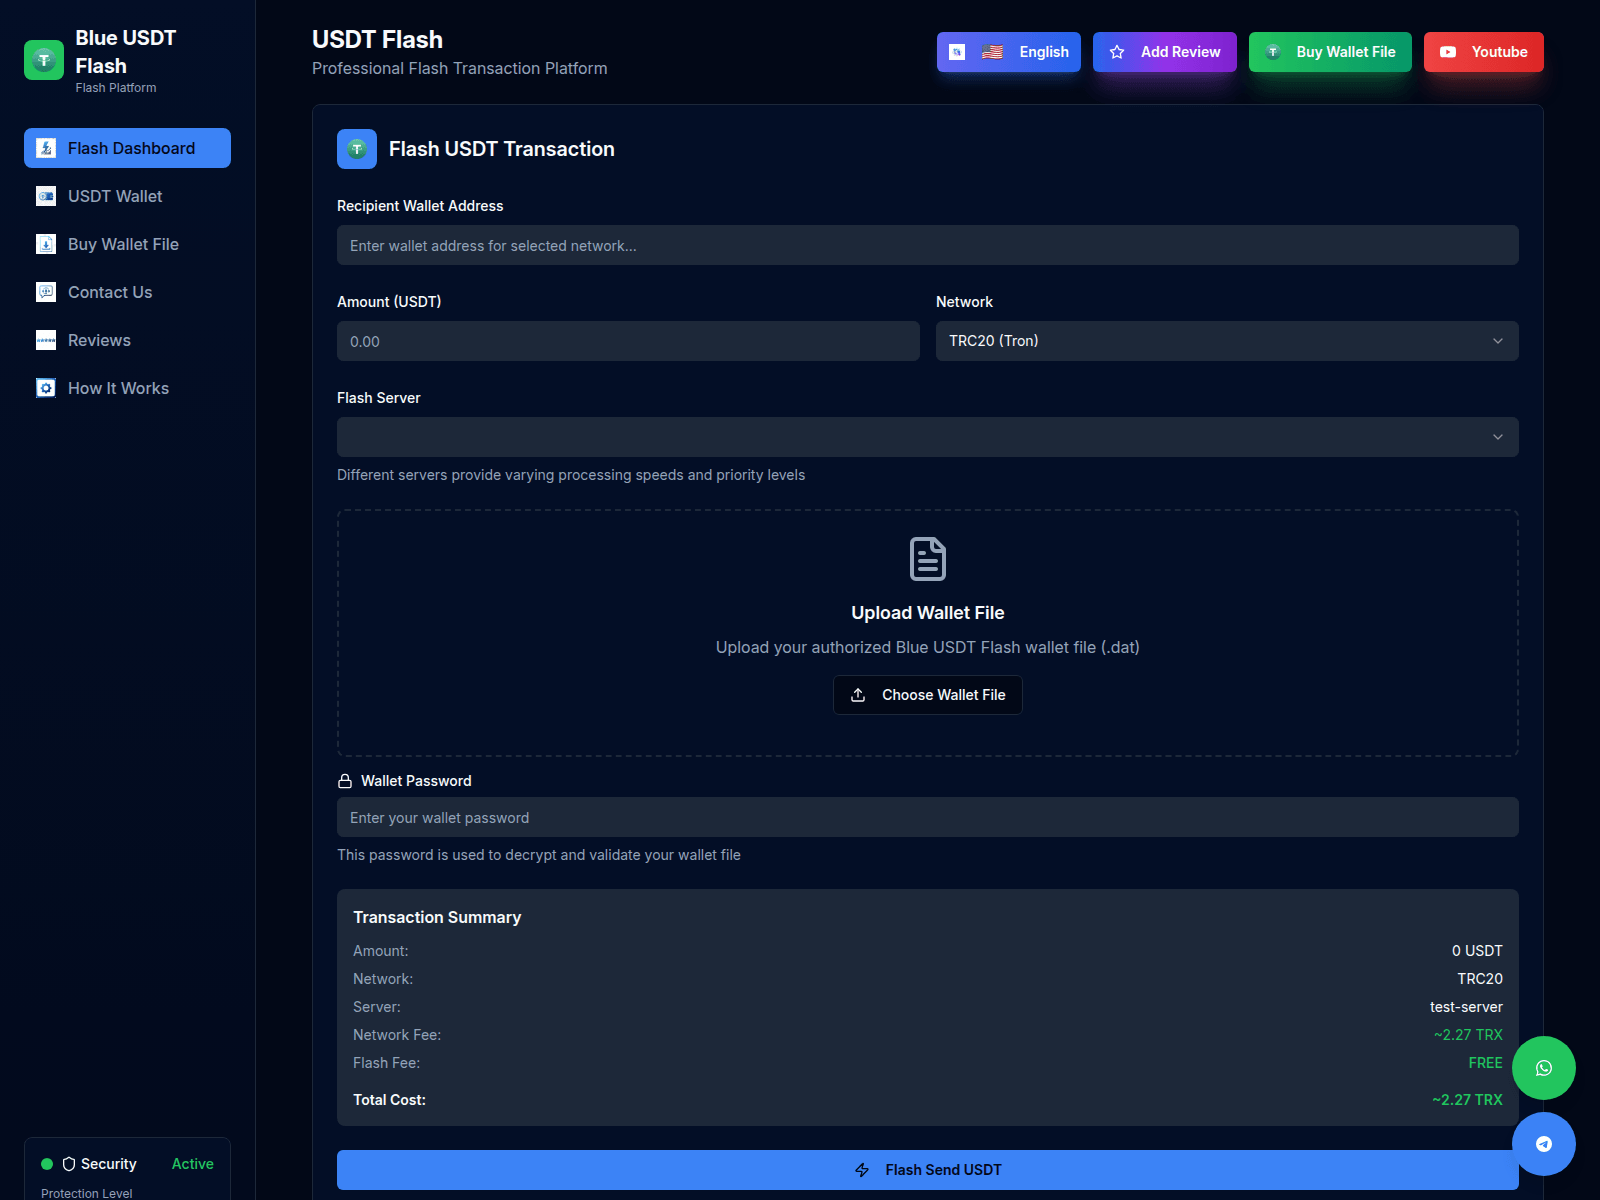Open USDT Wallet page from sidebar
The image size is (1600, 1200).
pyautogui.click(x=127, y=196)
